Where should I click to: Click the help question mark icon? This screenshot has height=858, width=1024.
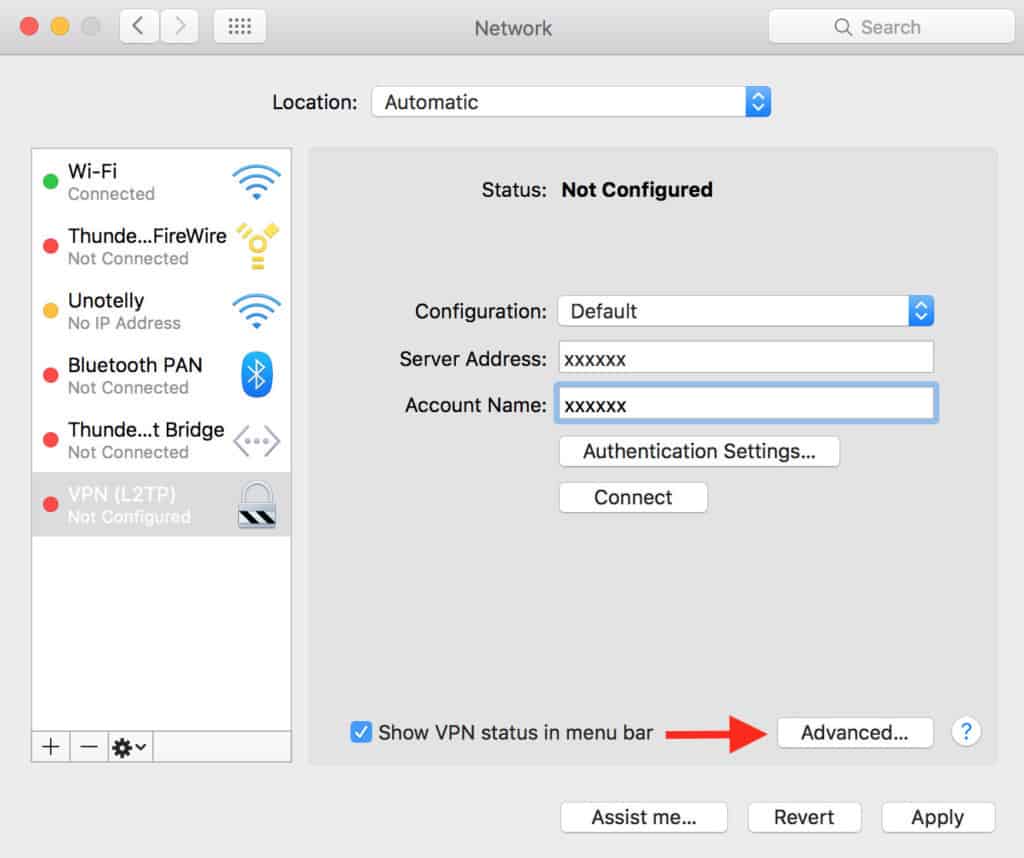(966, 732)
